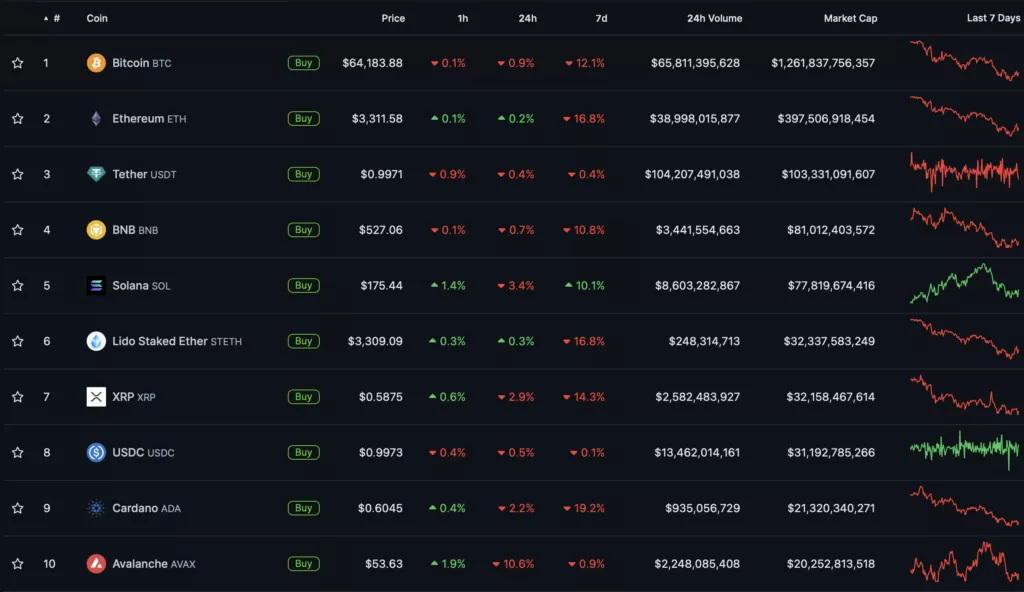Viewport: 1024px width, 592px height.
Task: Open the BNB coin page link
Action: (x=135, y=229)
